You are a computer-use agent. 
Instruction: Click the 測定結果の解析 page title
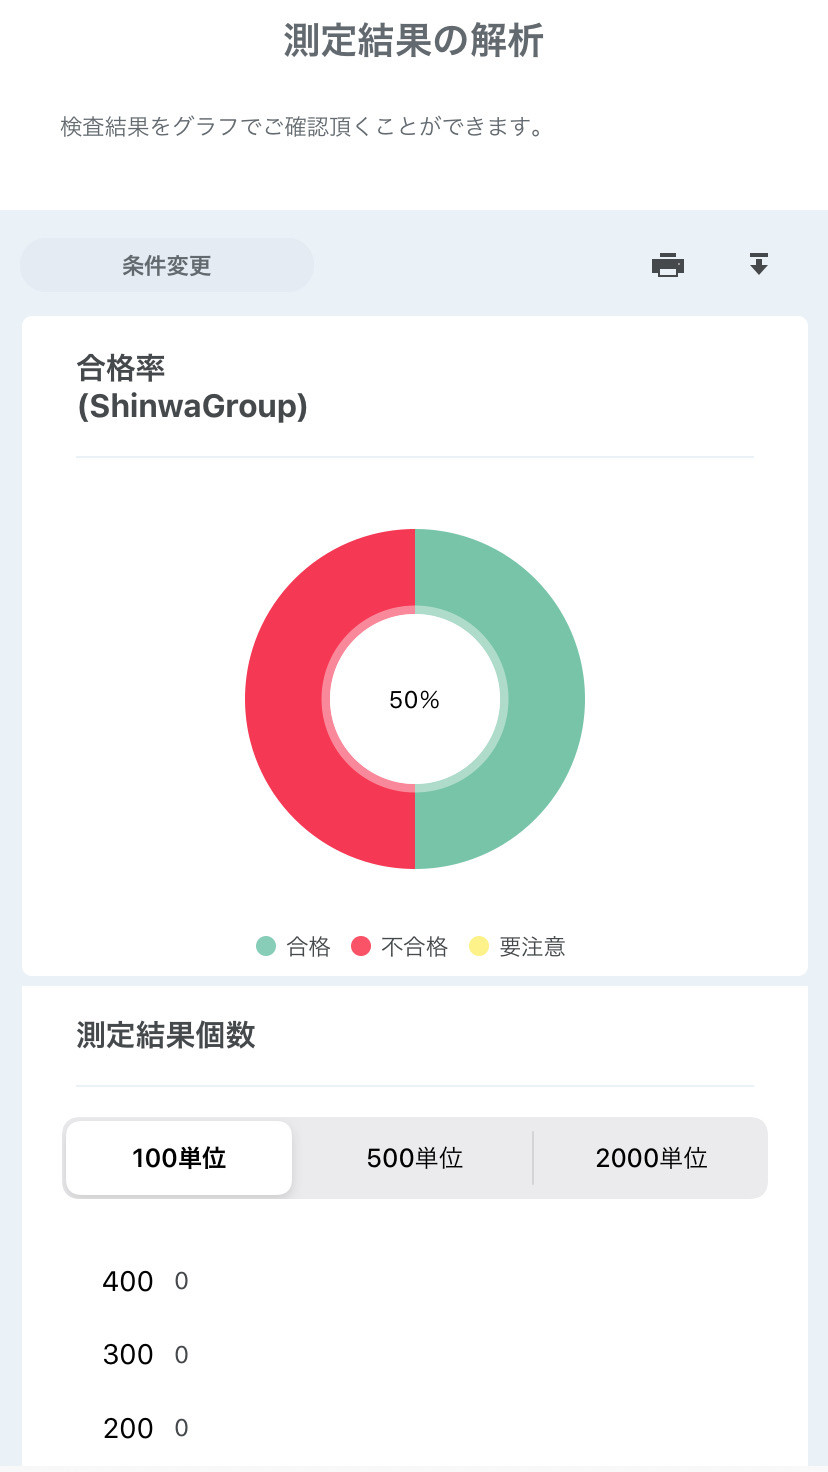(413, 42)
